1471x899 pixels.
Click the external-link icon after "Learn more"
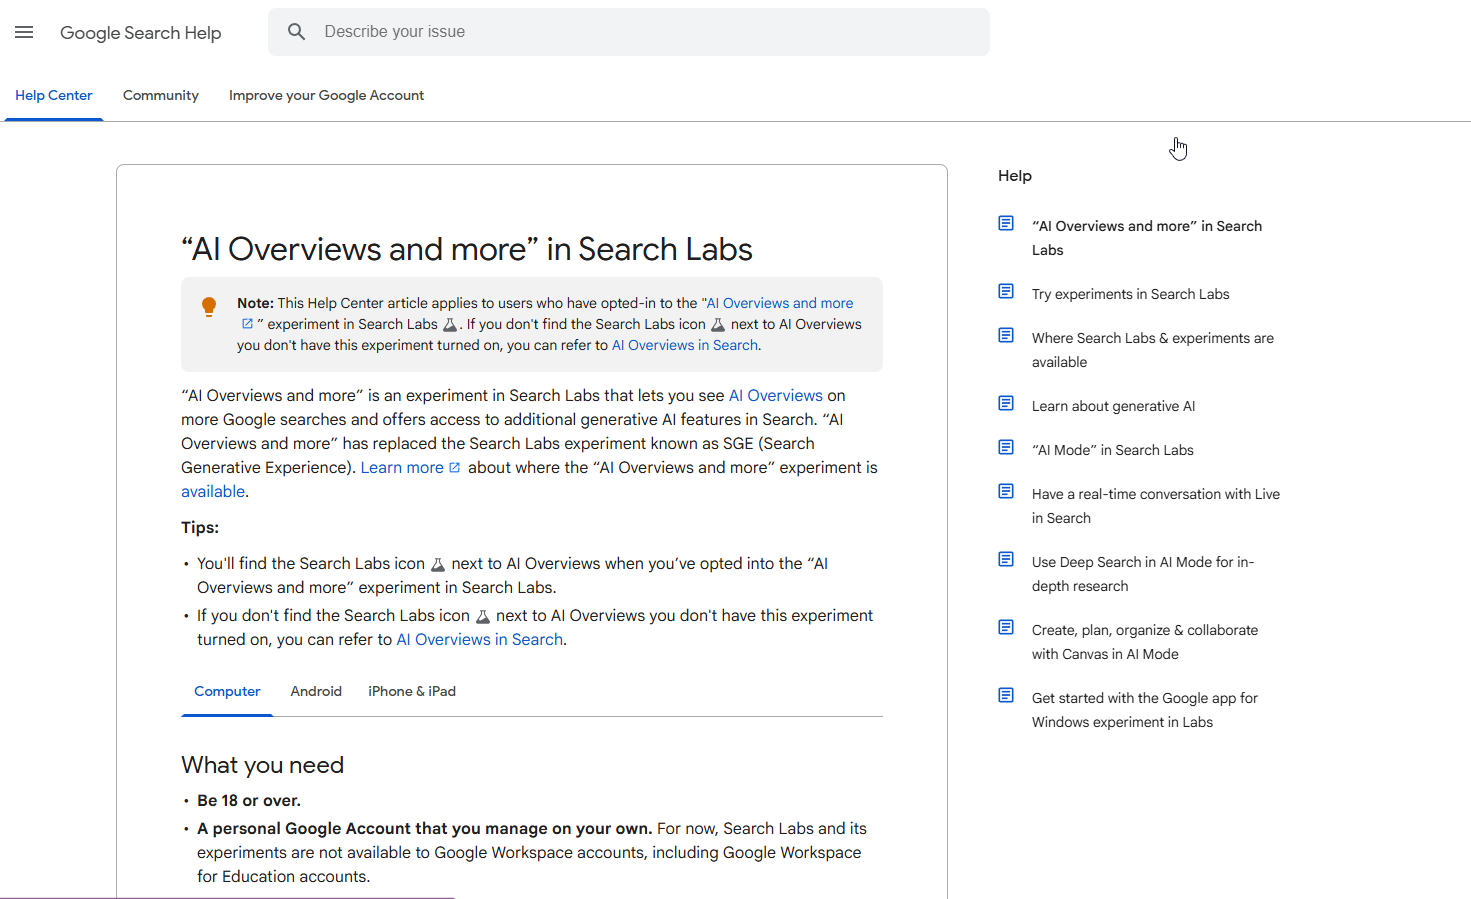[456, 467]
